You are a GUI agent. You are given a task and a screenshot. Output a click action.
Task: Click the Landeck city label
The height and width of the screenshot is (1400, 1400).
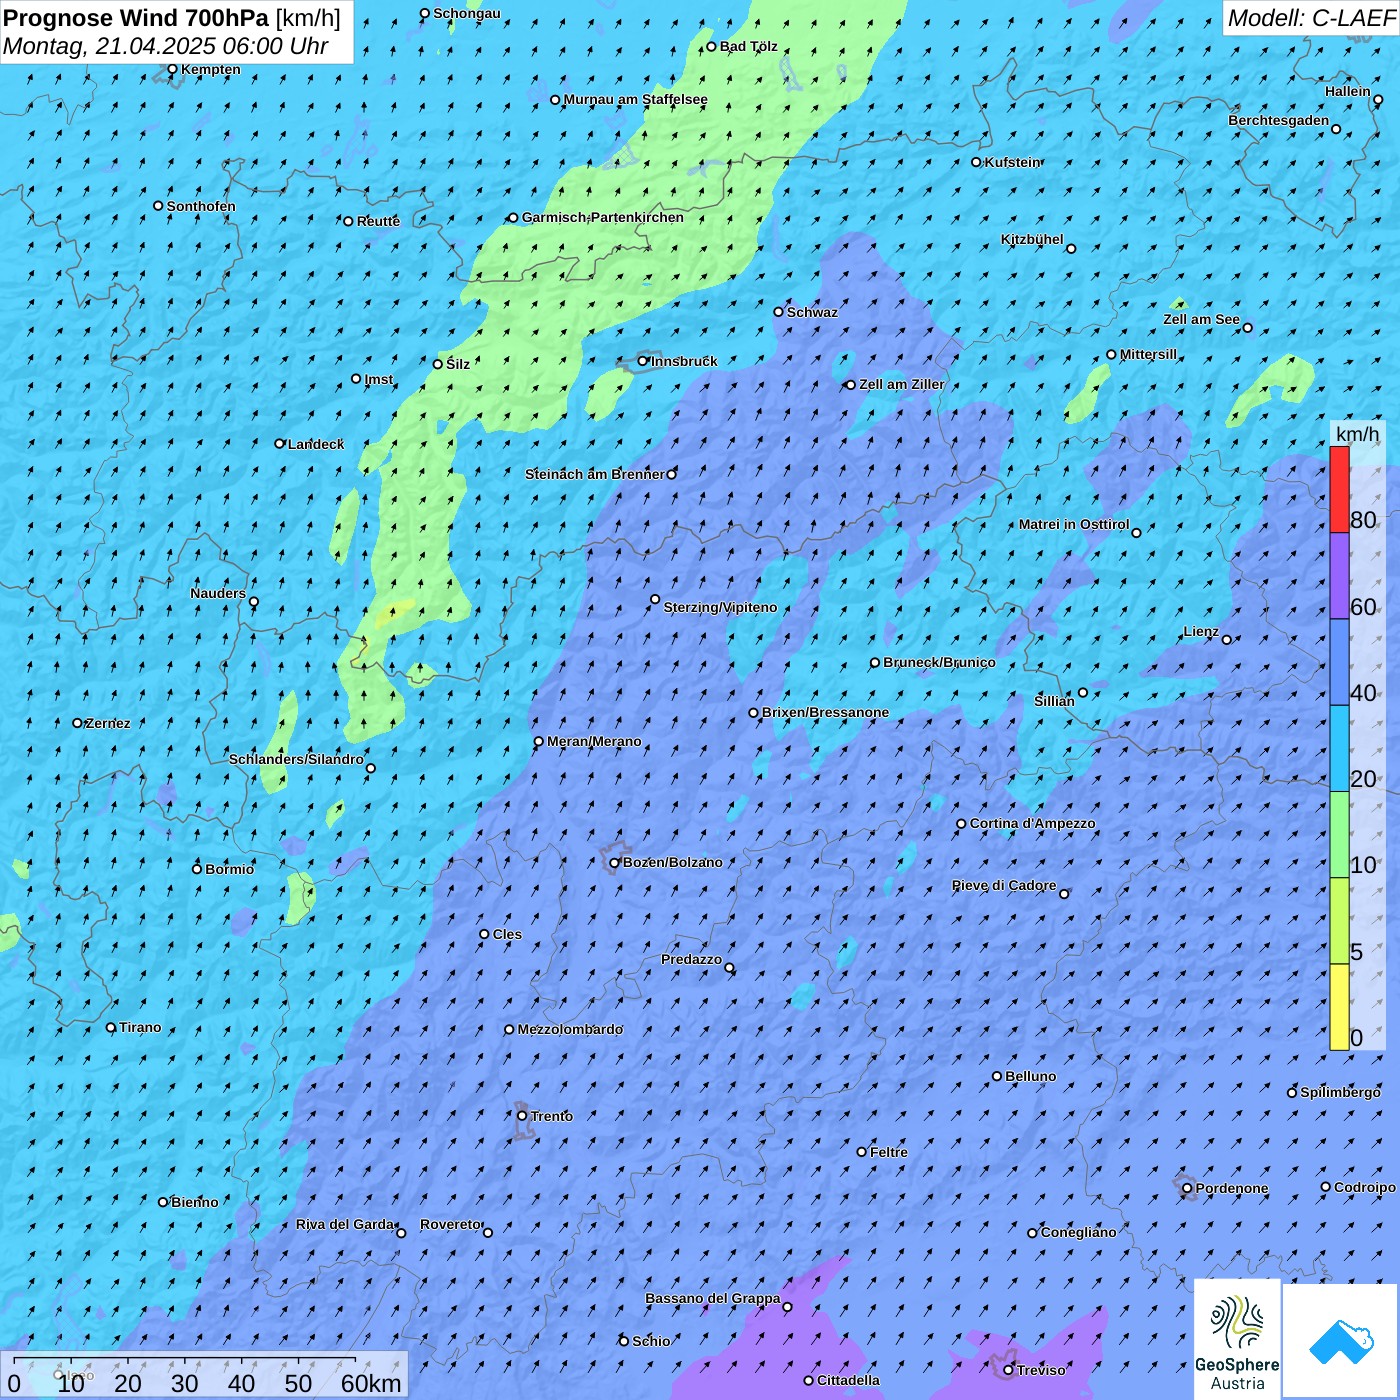click(x=316, y=444)
